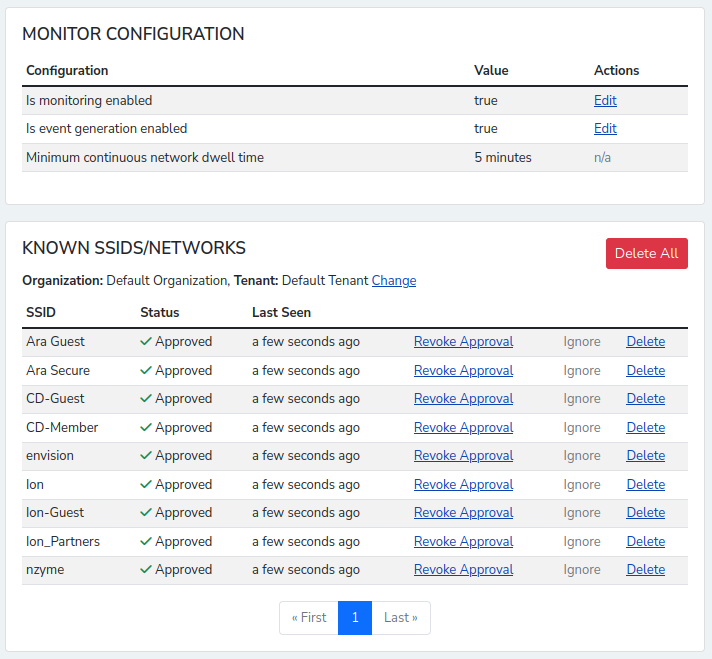Click the '5 minutes' dwell time value
Image resolution: width=712 pixels, height=659 pixels.
503,158
